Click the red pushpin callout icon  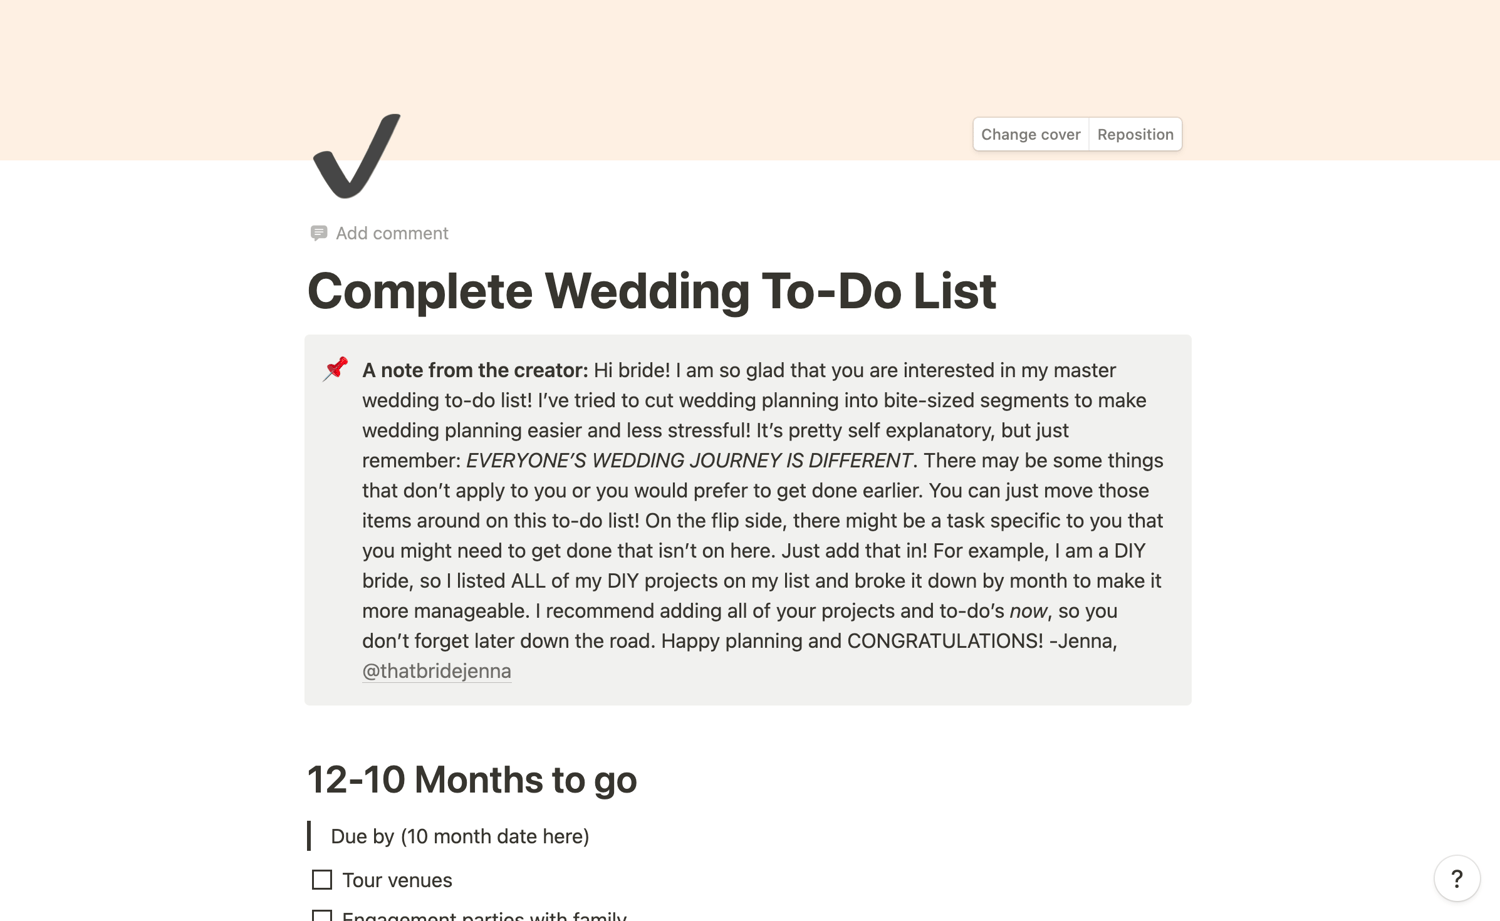(x=336, y=369)
